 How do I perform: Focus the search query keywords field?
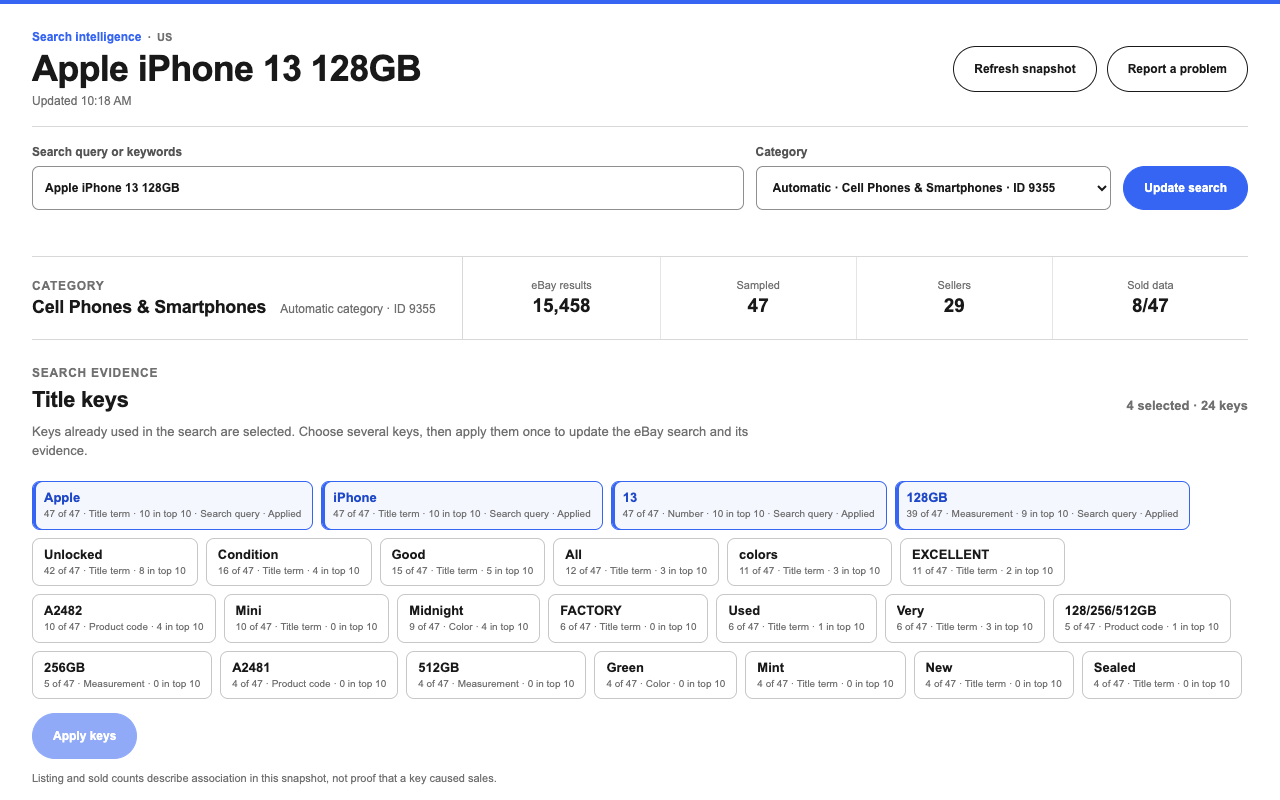388,188
